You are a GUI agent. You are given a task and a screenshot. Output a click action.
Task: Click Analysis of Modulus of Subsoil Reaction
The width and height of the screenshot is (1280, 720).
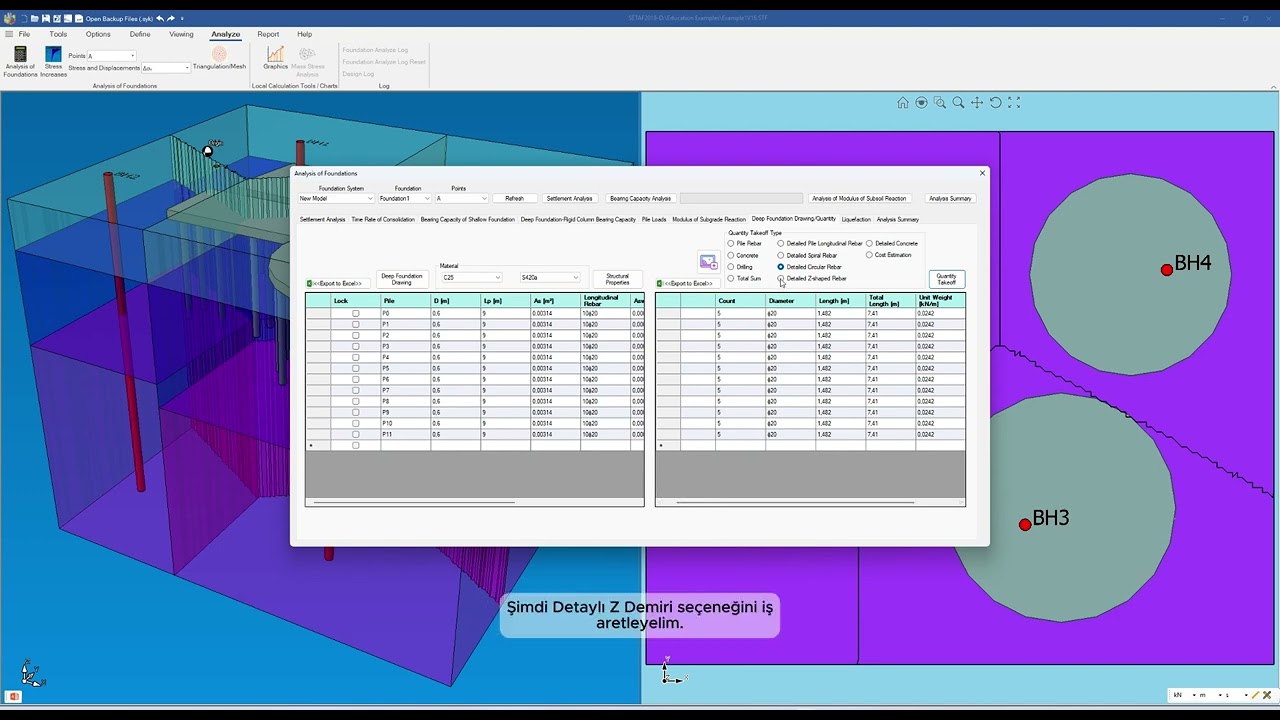(x=859, y=198)
